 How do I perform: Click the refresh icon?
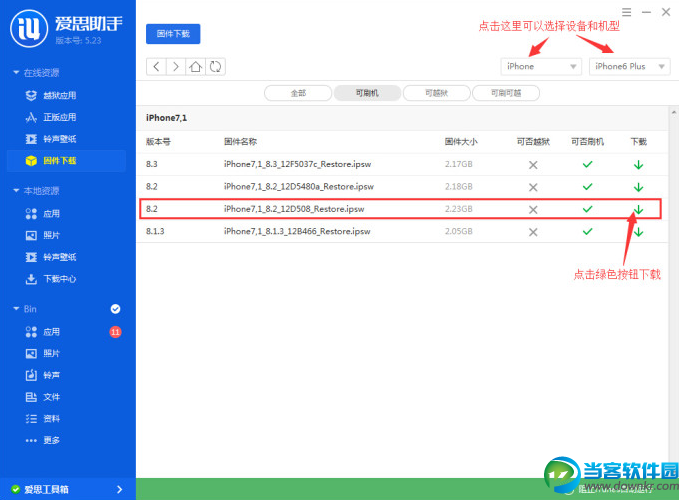pyautogui.click(x=215, y=66)
